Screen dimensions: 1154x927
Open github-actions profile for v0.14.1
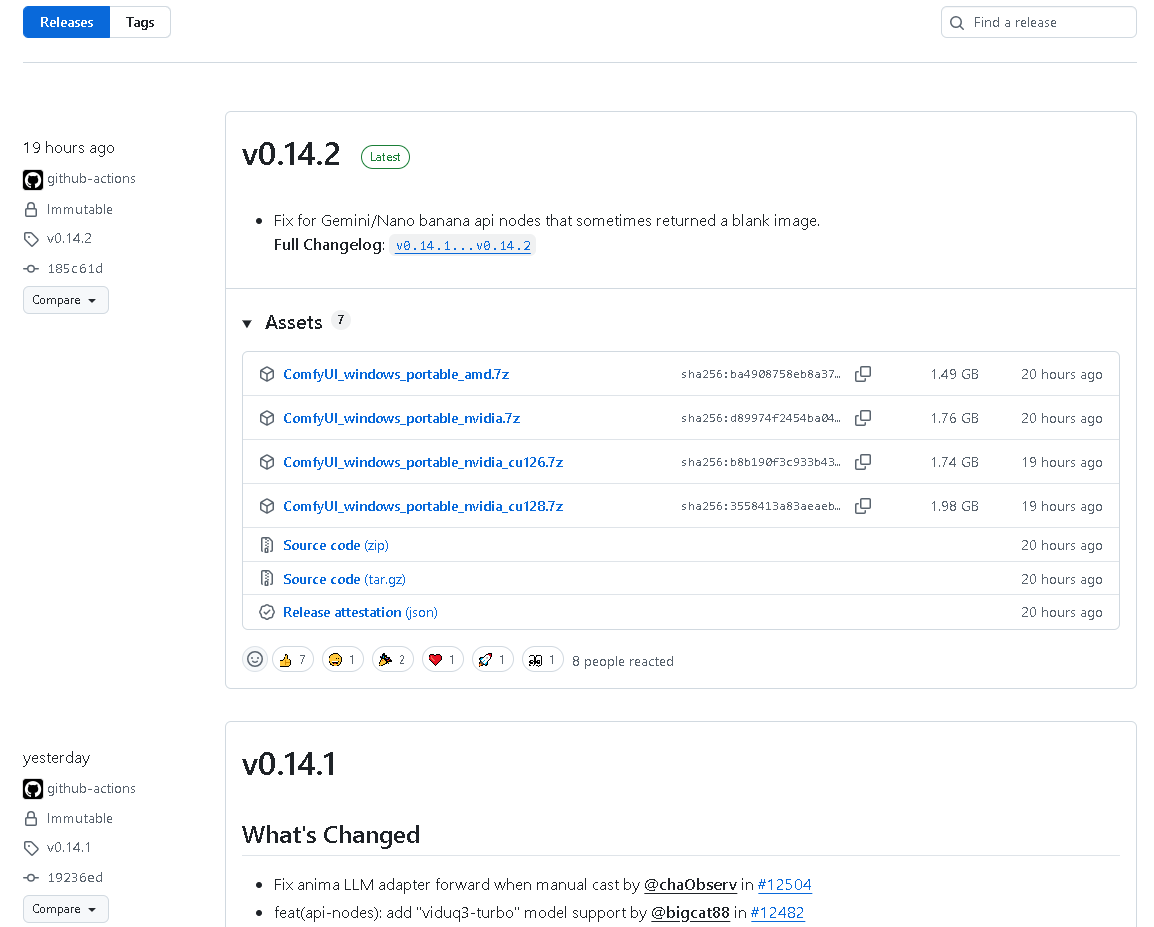[x=91, y=789]
